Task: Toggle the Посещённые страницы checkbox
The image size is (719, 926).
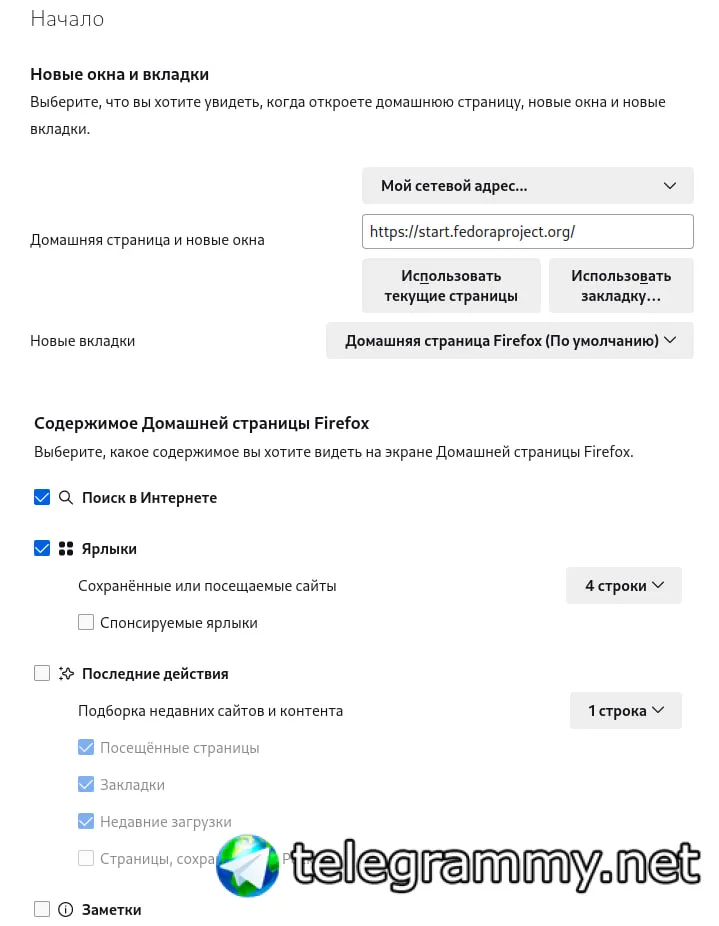Action: pos(86,747)
